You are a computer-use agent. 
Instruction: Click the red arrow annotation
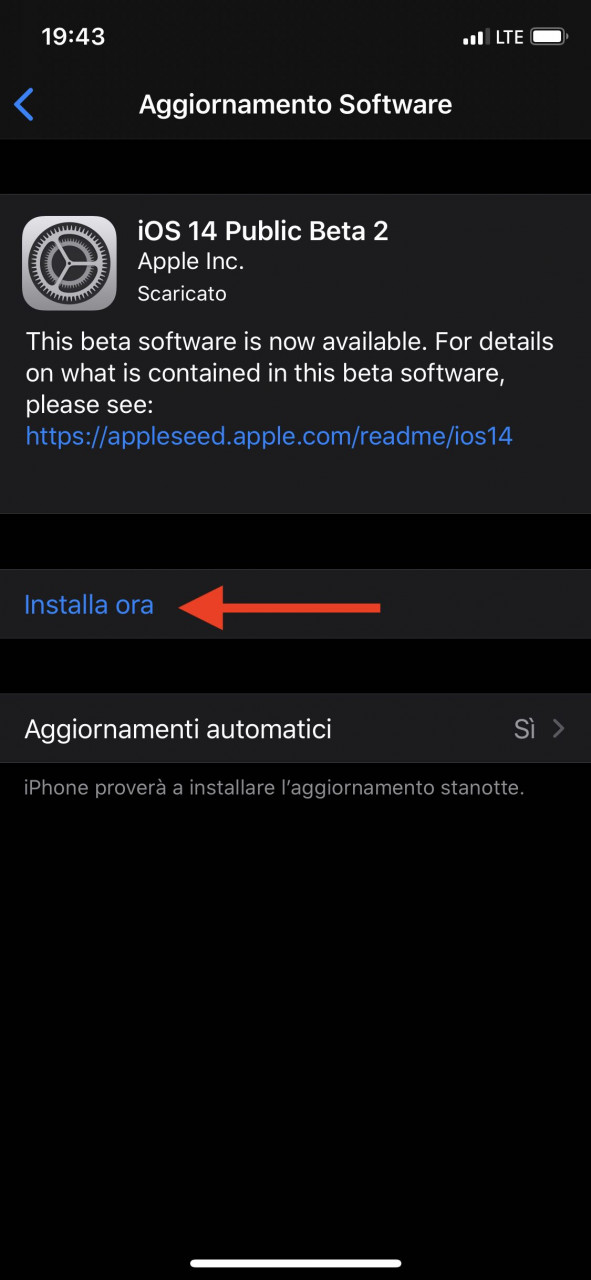pyautogui.click(x=280, y=607)
